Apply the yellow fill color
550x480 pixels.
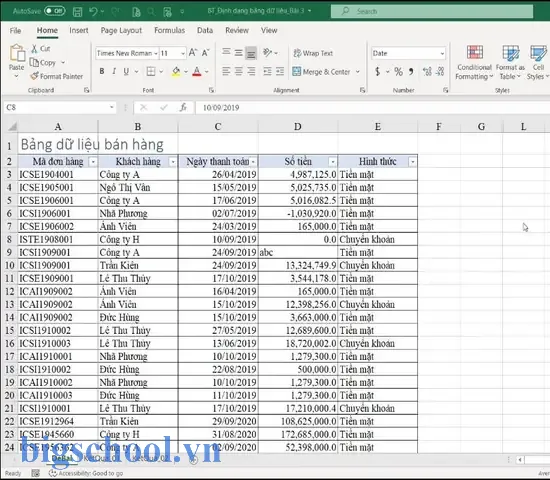[x=176, y=72]
